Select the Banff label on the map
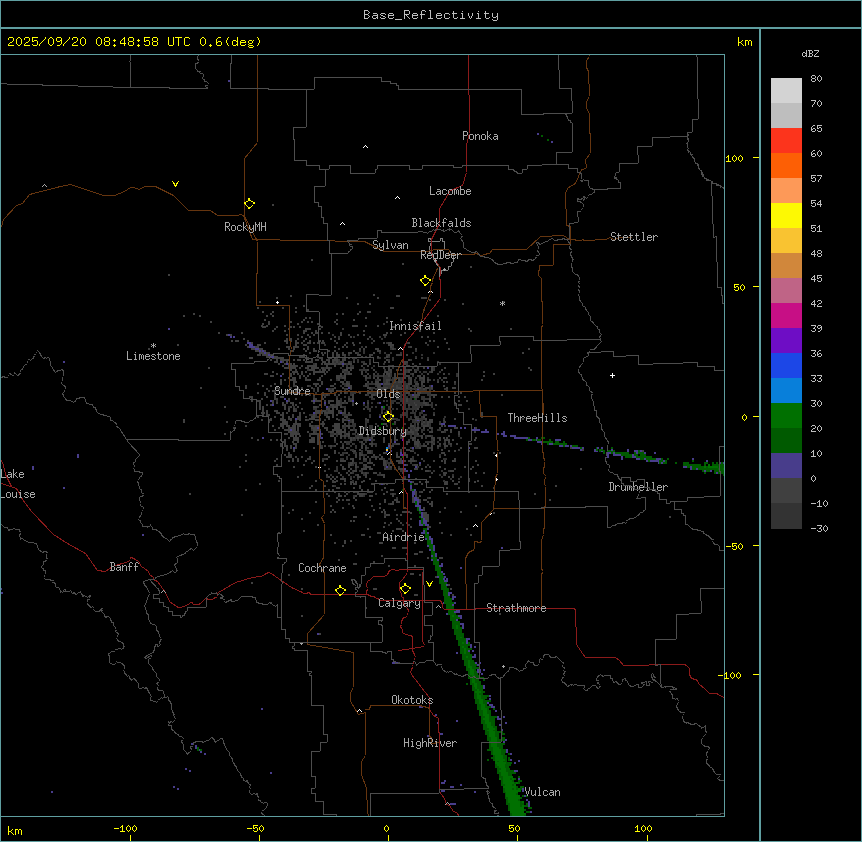 pos(124,567)
